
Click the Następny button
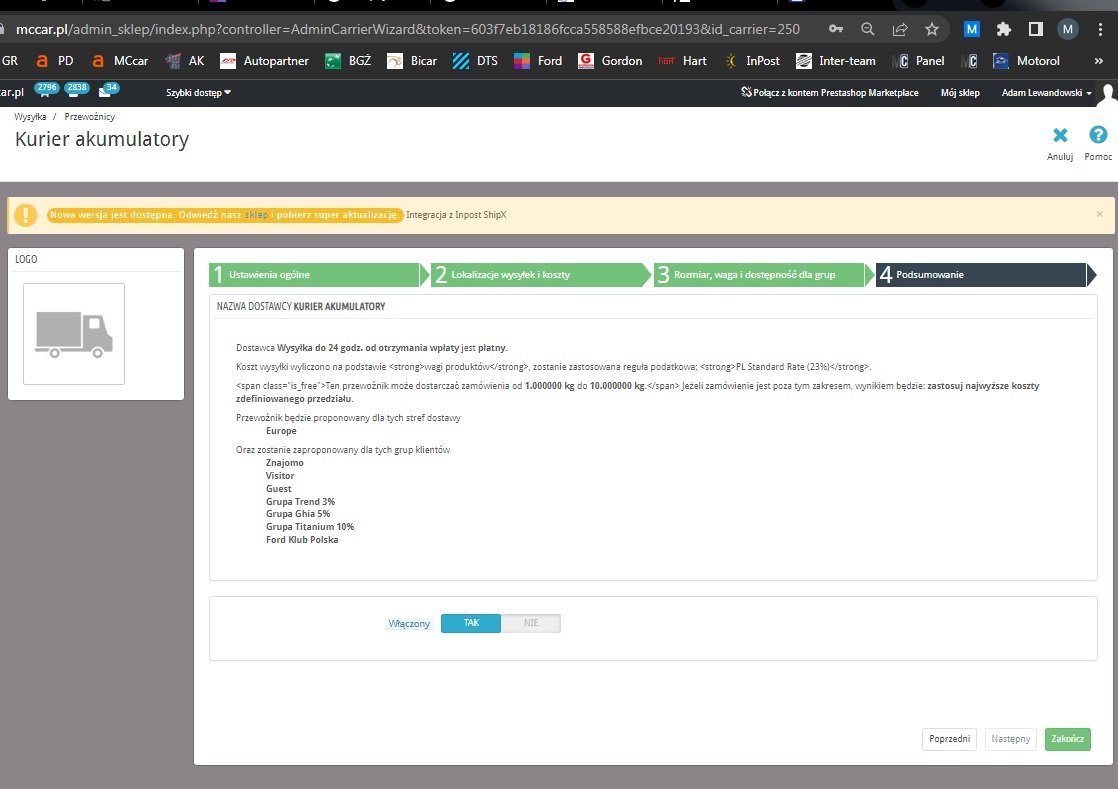1010,739
